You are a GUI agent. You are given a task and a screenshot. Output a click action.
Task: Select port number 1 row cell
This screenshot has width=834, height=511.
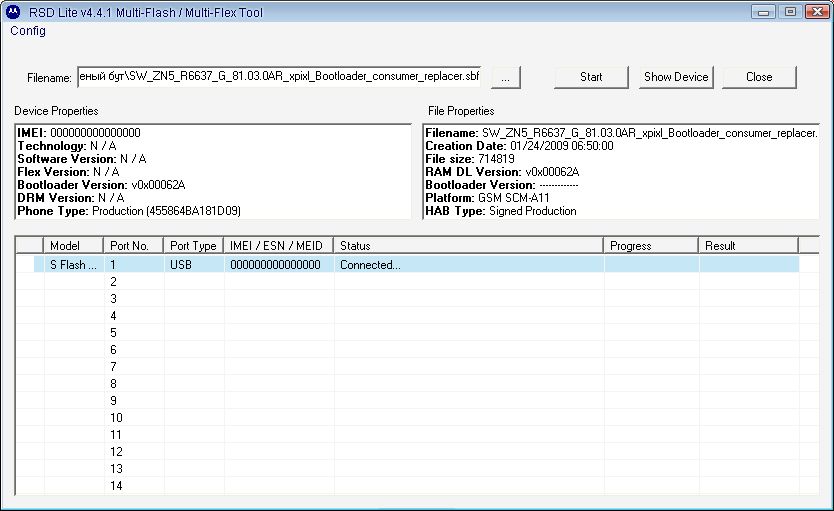[134, 265]
